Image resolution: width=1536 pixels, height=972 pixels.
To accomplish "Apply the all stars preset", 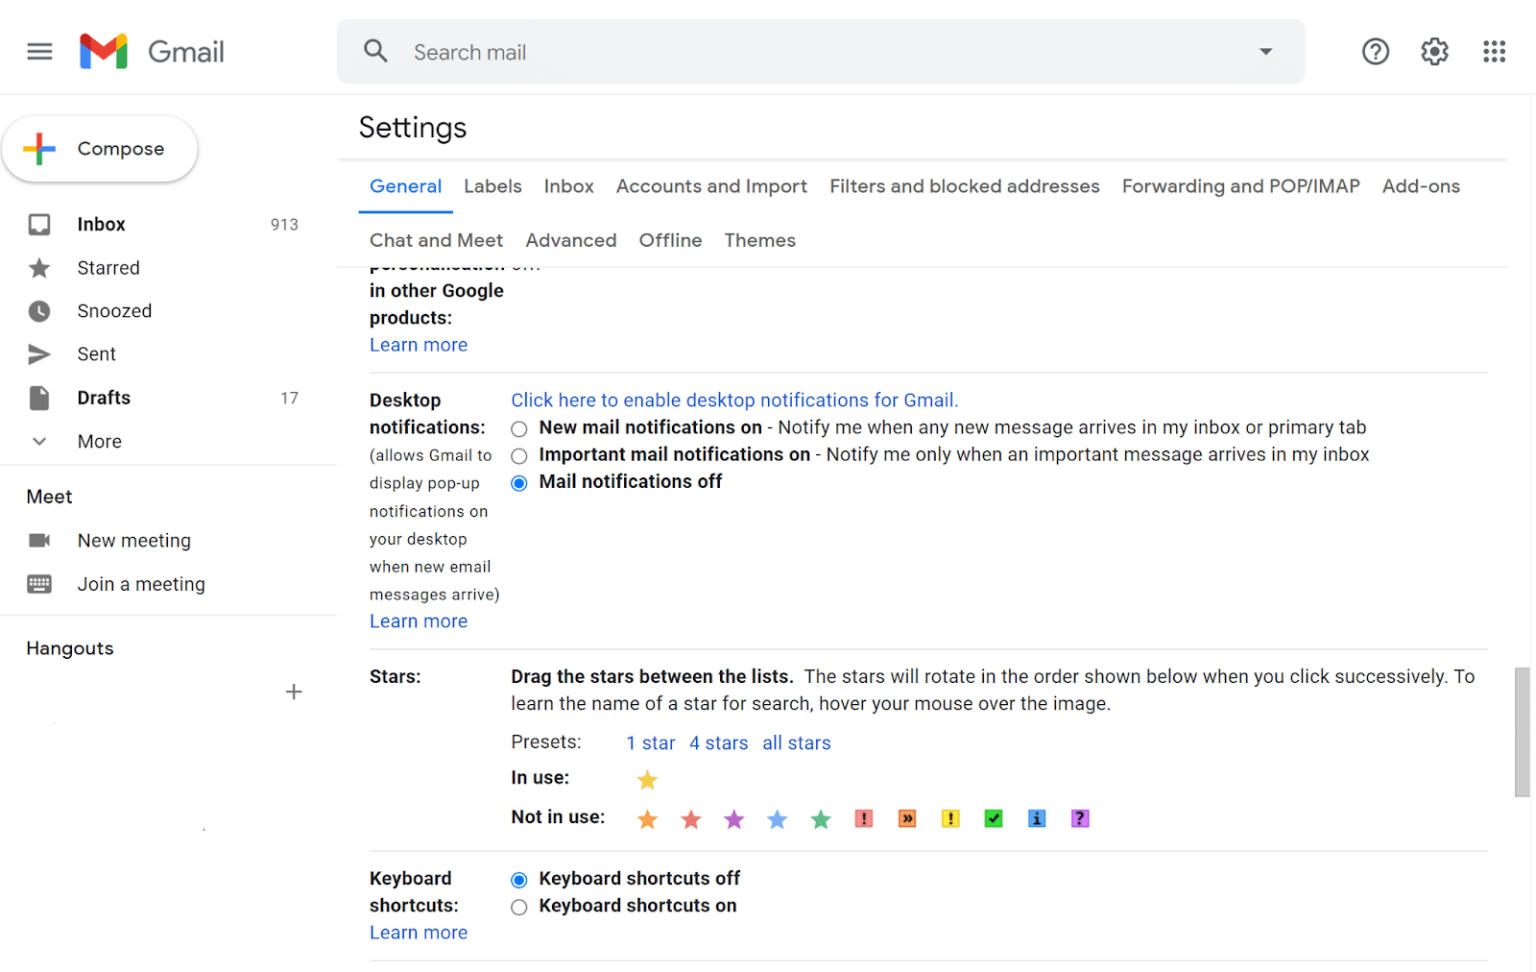I will (796, 743).
